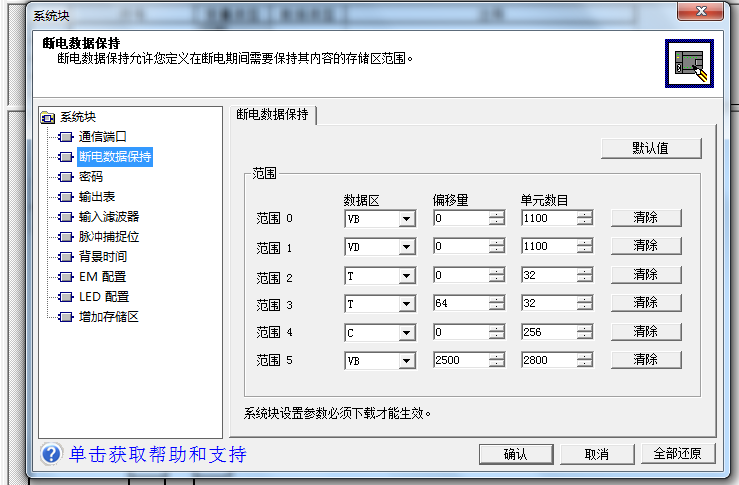Click 清除 for 范围 3
The width and height of the screenshot is (739, 485).
[x=645, y=303]
